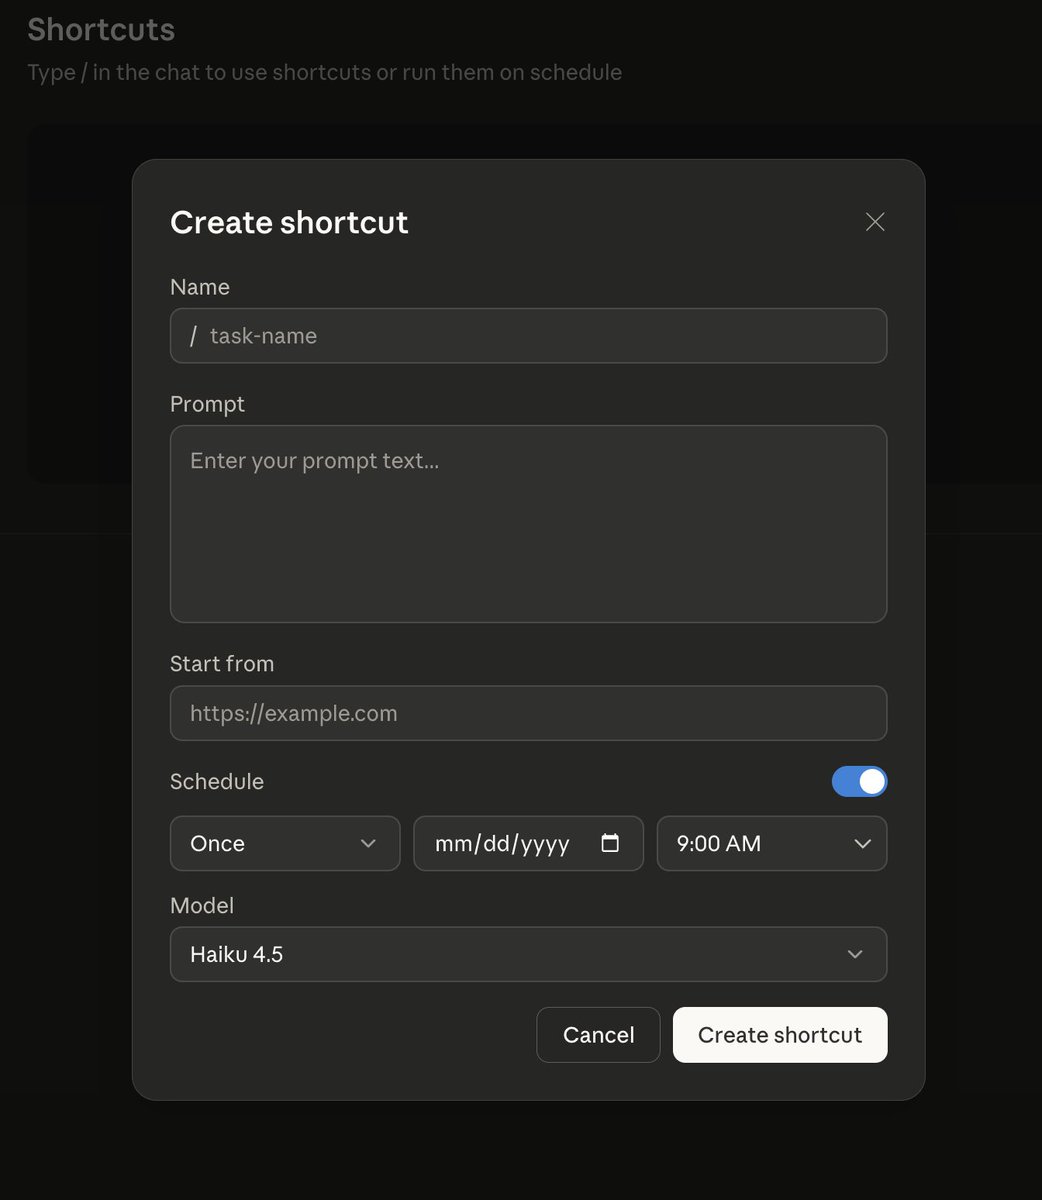Click the Name field label
This screenshot has width=1042, height=1200.
pos(200,287)
